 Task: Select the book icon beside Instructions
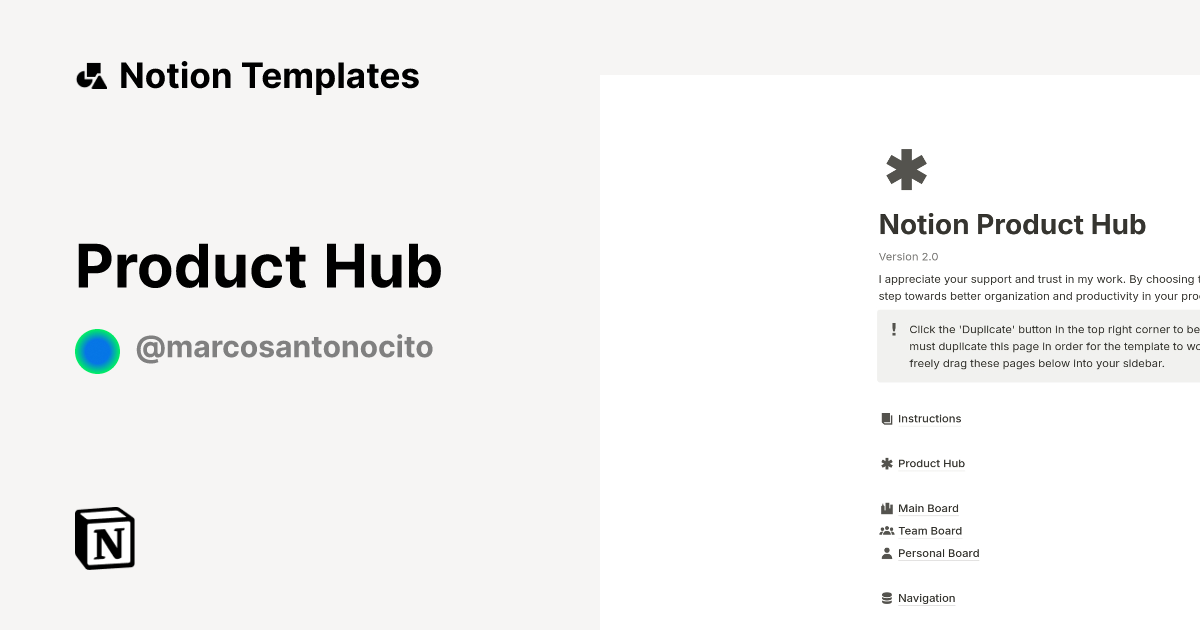(887, 418)
